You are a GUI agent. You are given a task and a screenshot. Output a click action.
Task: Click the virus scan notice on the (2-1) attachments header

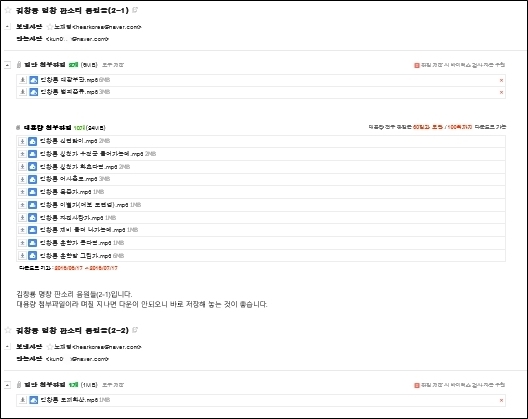459,65
